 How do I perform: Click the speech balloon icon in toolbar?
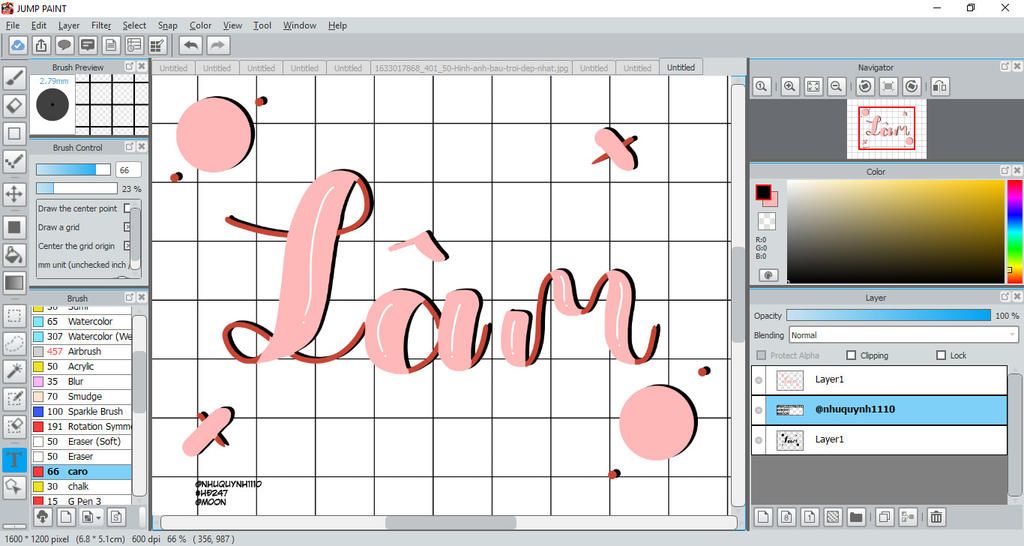(x=64, y=45)
